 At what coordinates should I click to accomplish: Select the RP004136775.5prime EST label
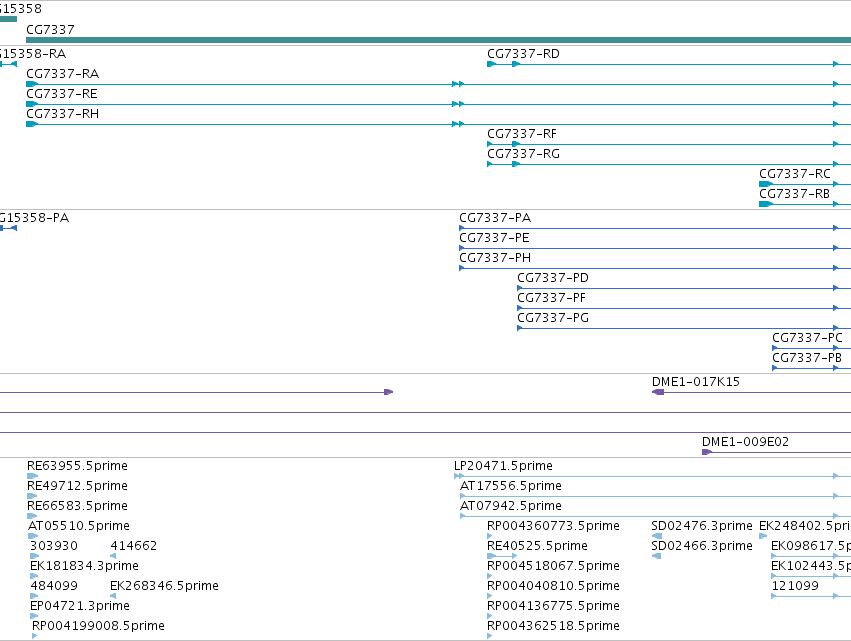553,606
